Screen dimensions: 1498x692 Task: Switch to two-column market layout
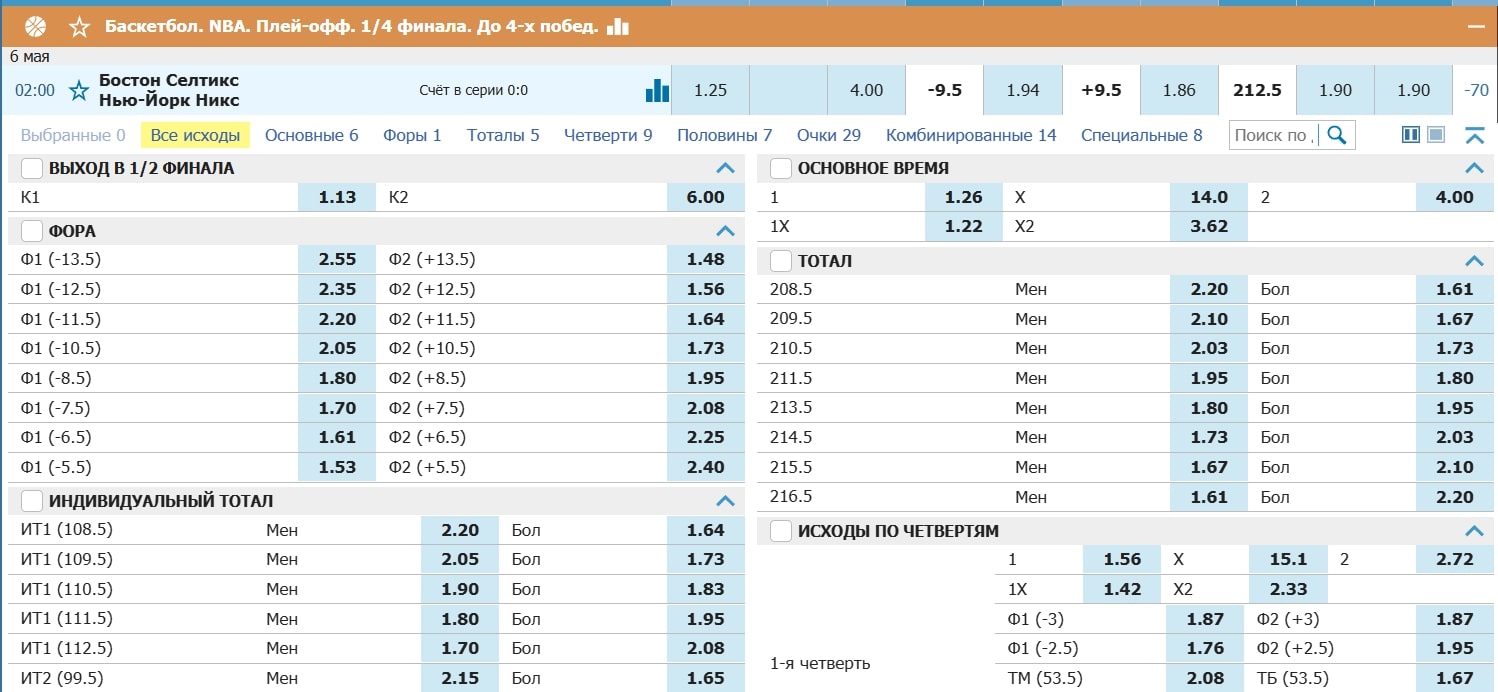click(x=1411, y=135)
